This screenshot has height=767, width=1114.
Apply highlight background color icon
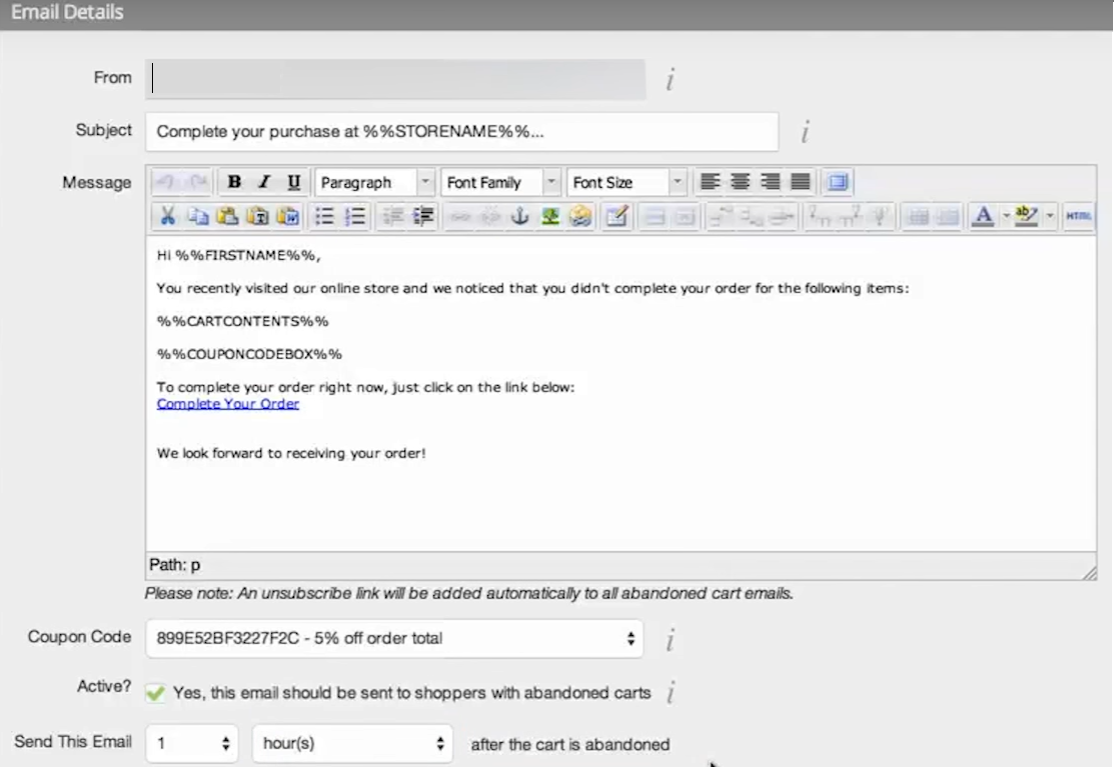coord(1026,216)
